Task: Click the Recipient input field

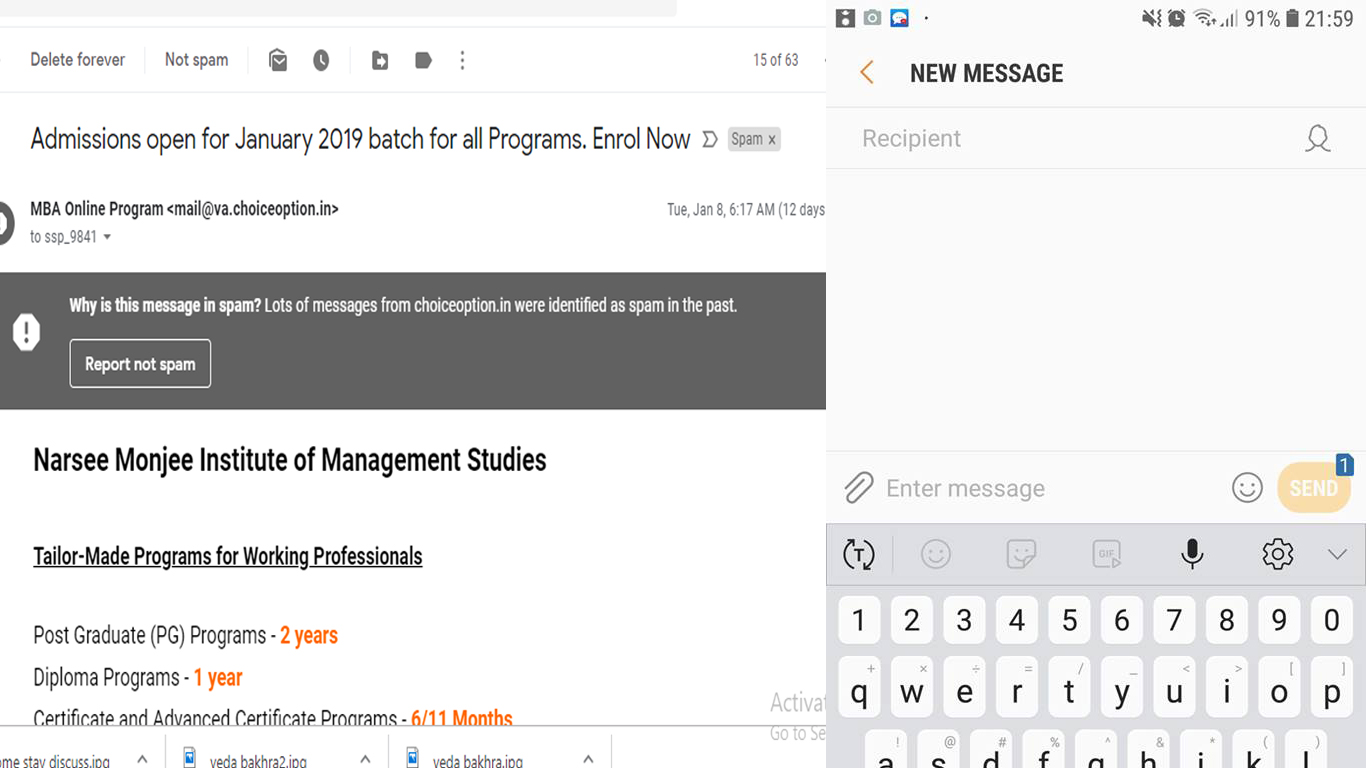Action: click(x=1070, y=139)
